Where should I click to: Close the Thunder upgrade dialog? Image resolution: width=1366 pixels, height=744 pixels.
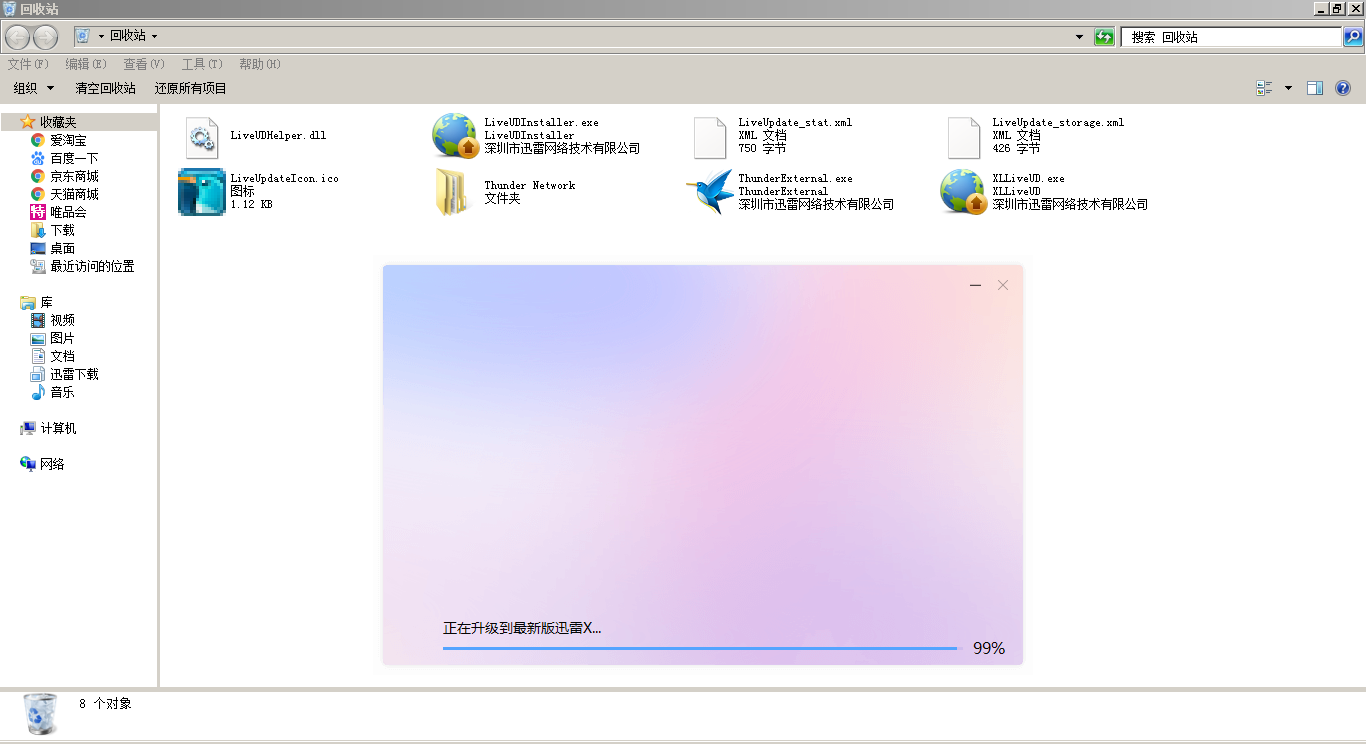(1003, 286)
